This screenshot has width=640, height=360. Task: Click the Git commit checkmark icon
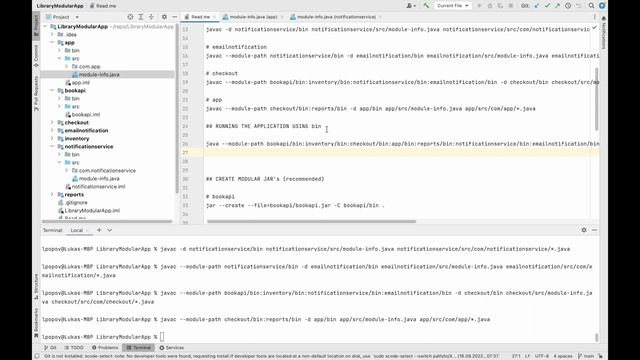547,6
